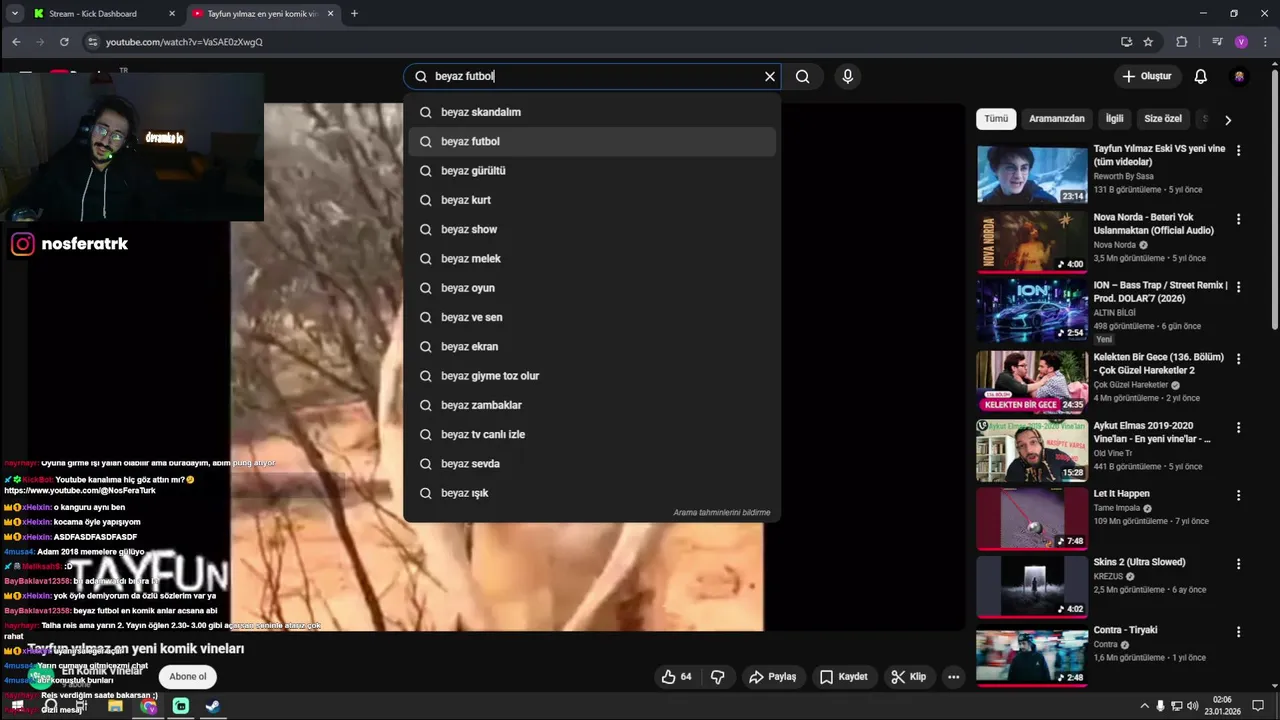Open options for Let It Happen video
The image size is (1280, 720).
point(1238,495)
